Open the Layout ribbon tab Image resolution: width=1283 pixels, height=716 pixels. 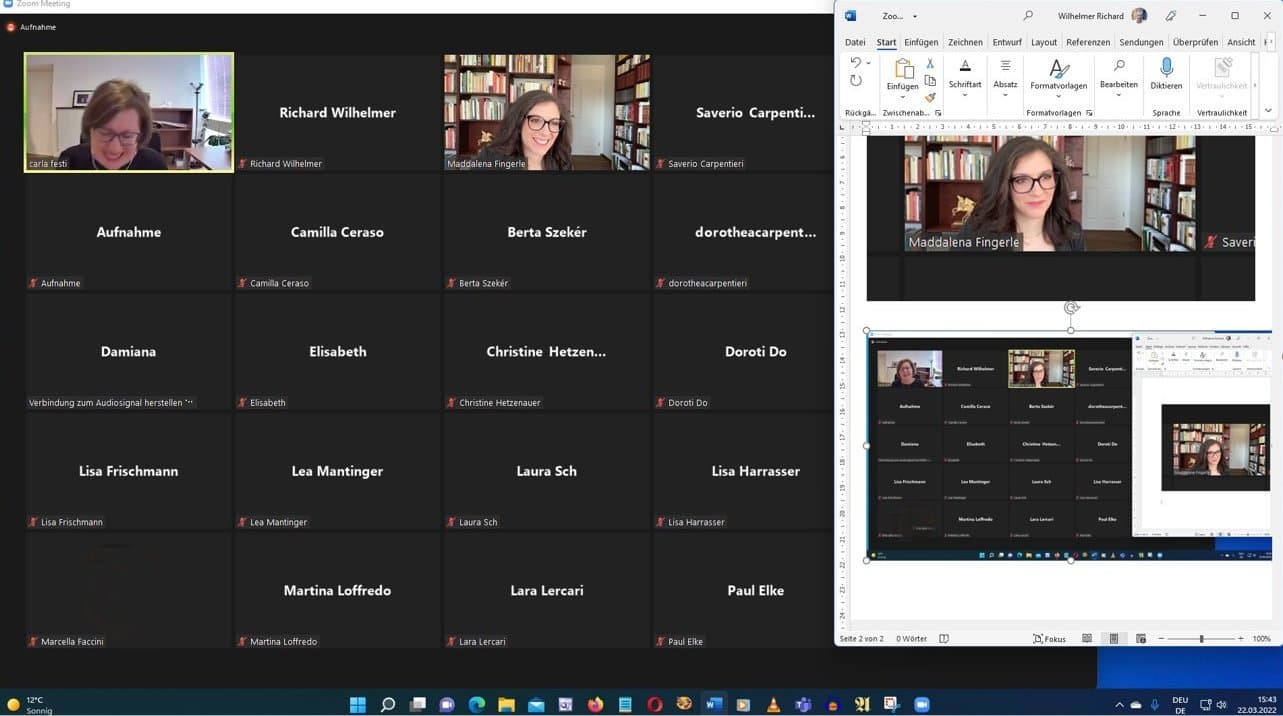pyautogui.click(x=1043, y=42)
